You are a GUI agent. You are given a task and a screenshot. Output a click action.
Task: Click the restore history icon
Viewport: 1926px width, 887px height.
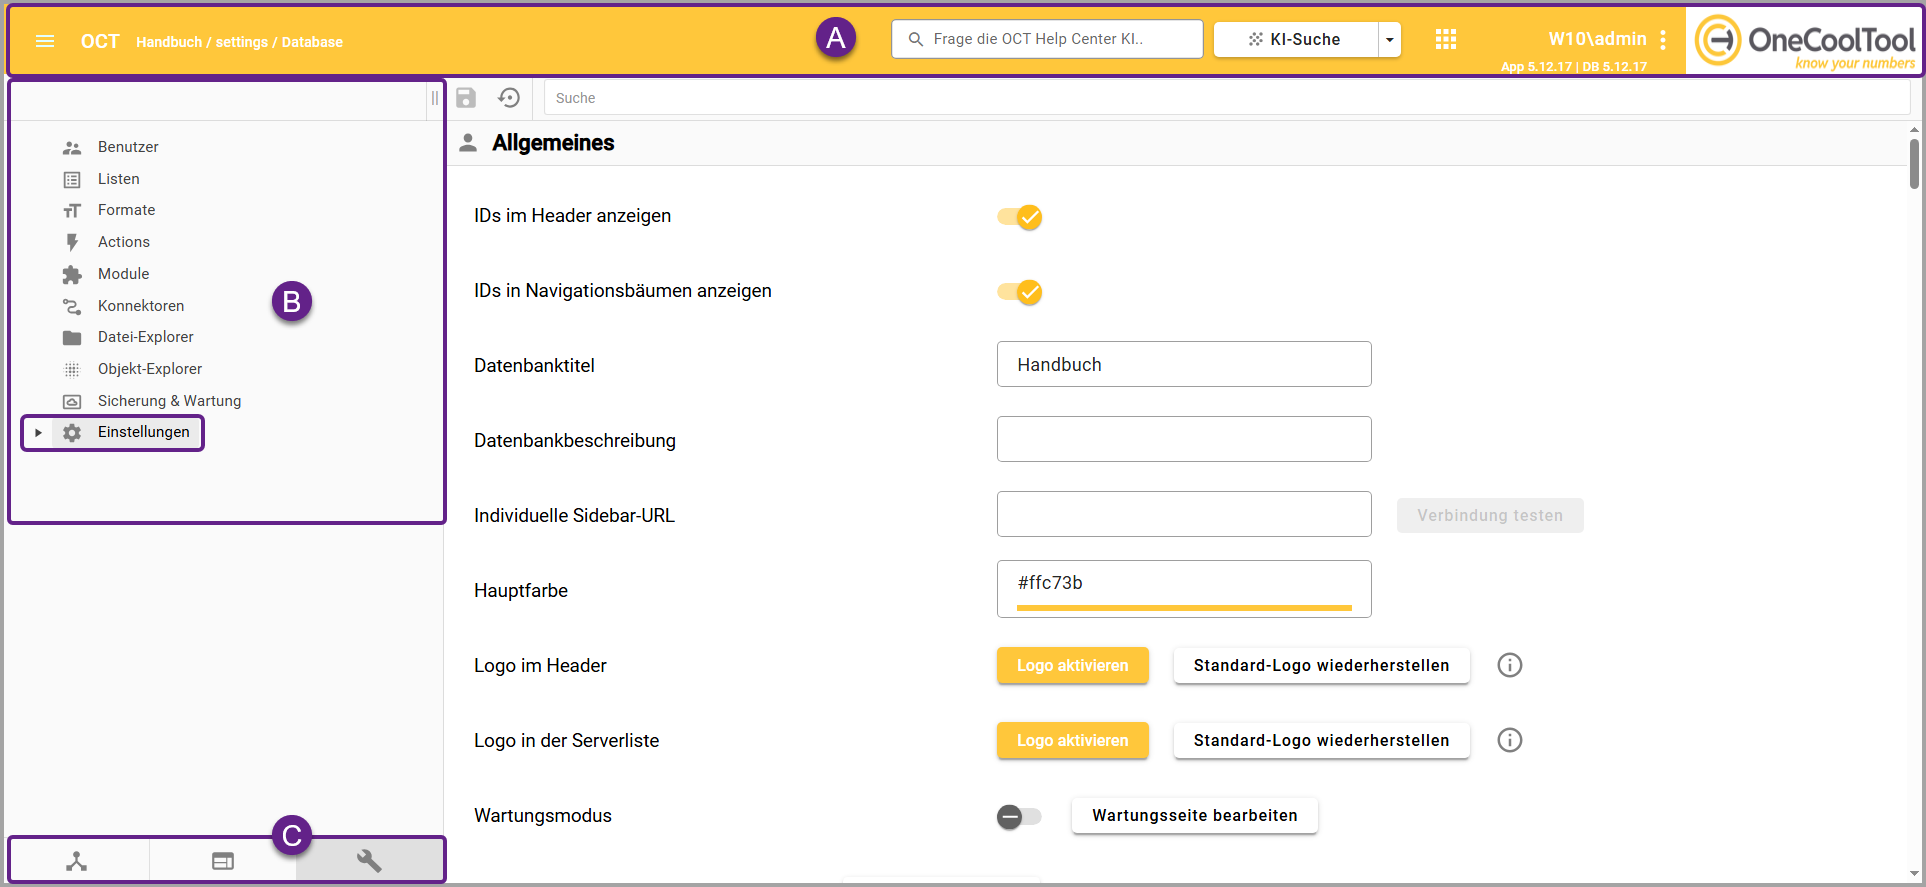click(509, 97)
